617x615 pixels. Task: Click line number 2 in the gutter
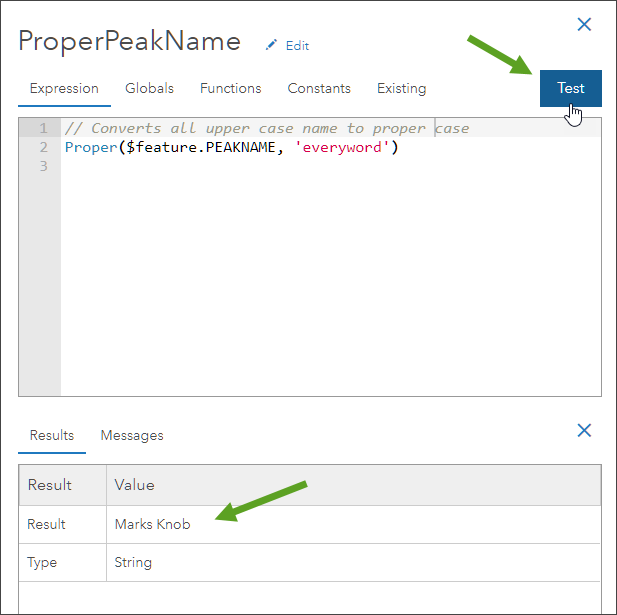coord(43,147)
